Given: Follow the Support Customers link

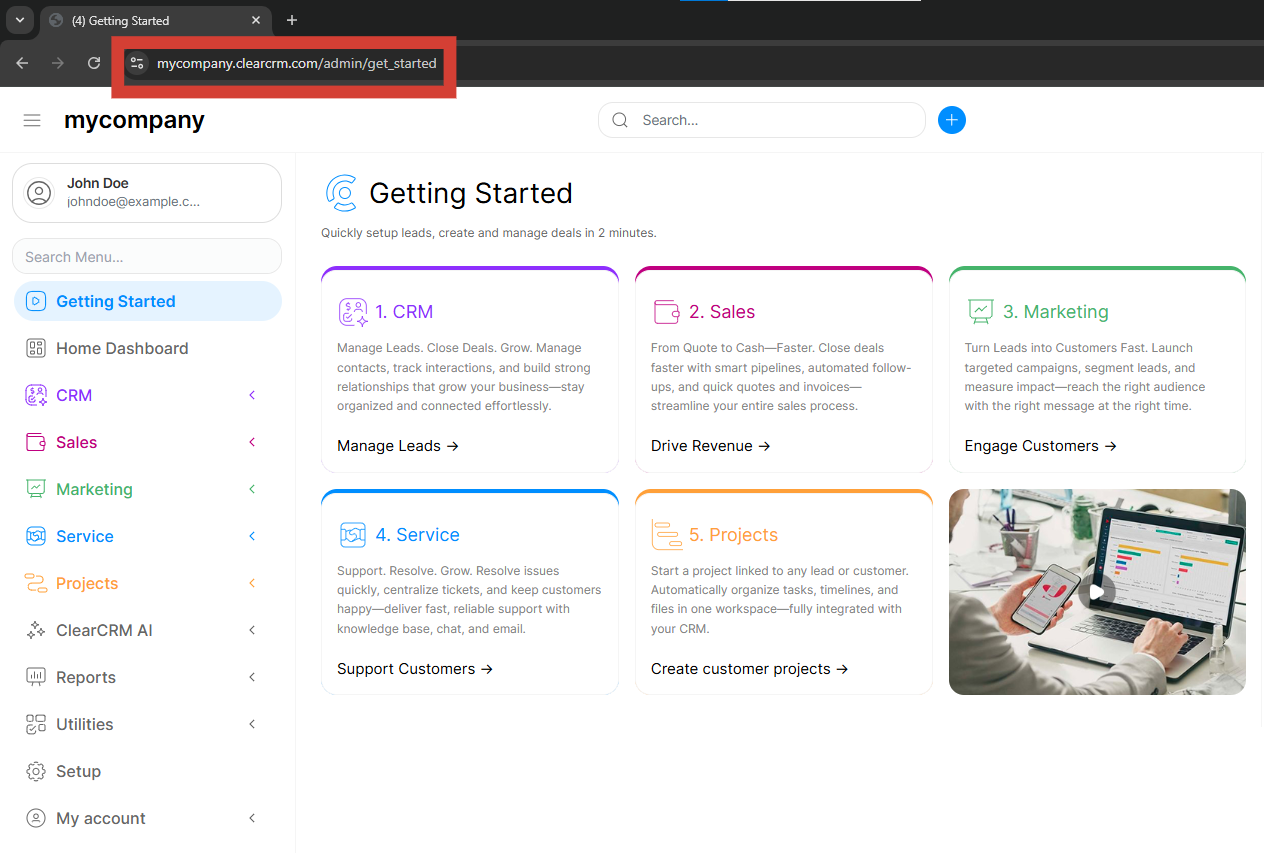Looking at the screenshot, I should [415, 669].
